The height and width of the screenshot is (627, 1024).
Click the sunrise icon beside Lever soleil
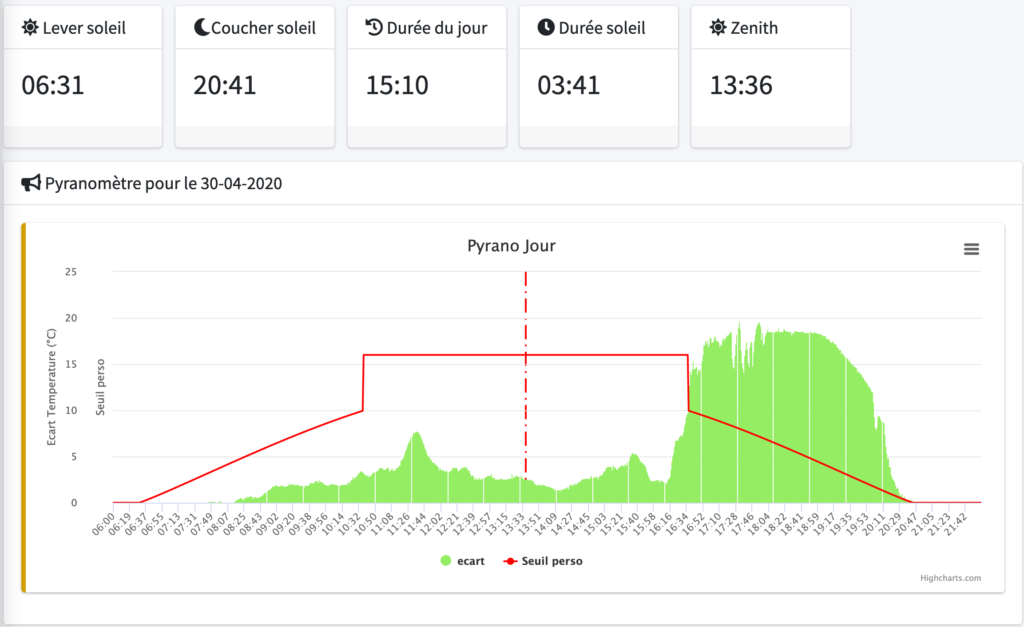click(x=30, y=28)
